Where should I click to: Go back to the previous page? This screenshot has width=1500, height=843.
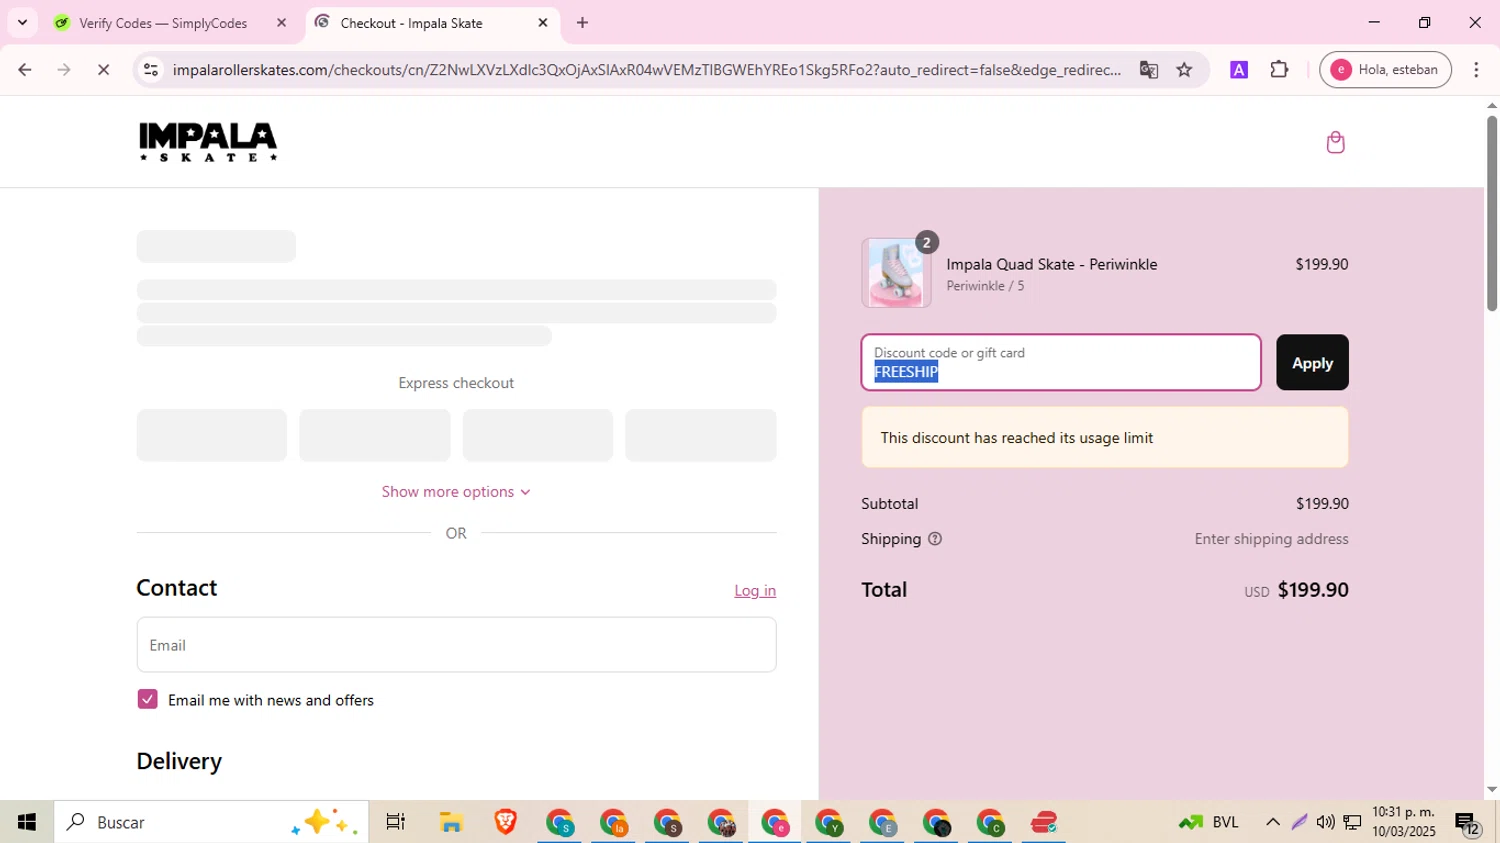[x=25, y=70]
